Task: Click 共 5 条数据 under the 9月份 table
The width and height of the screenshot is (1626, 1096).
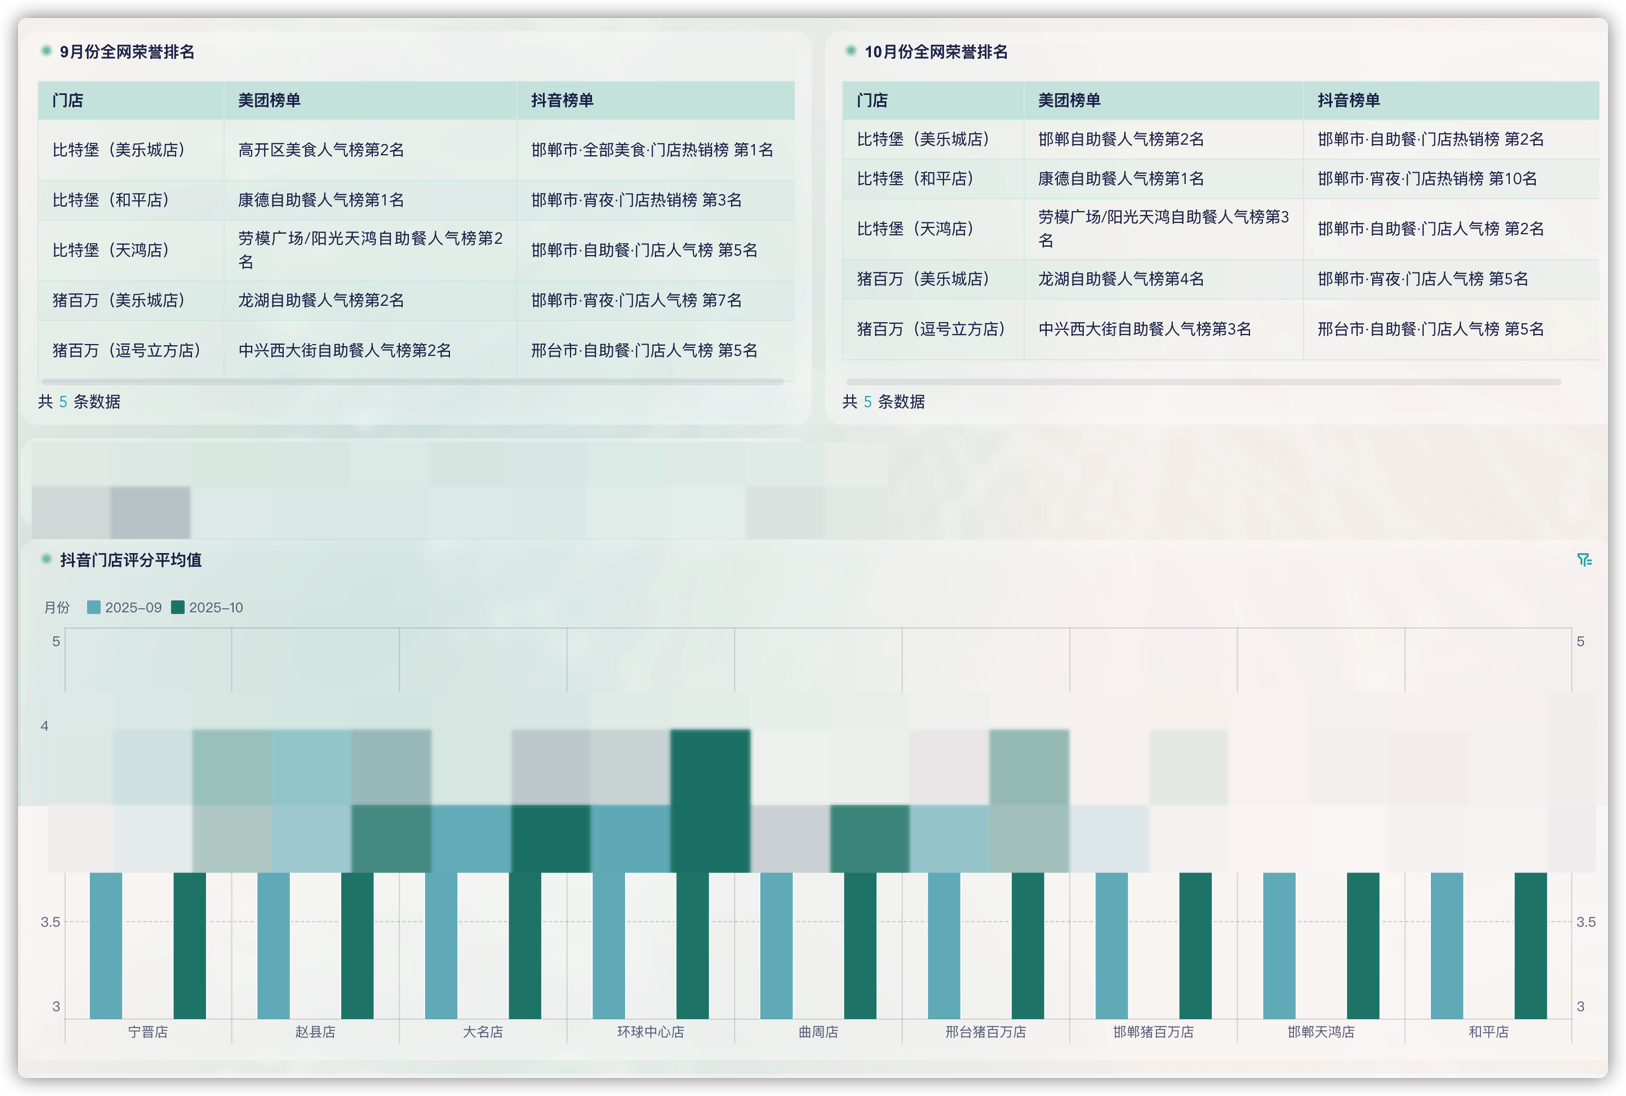Action: 79,401
